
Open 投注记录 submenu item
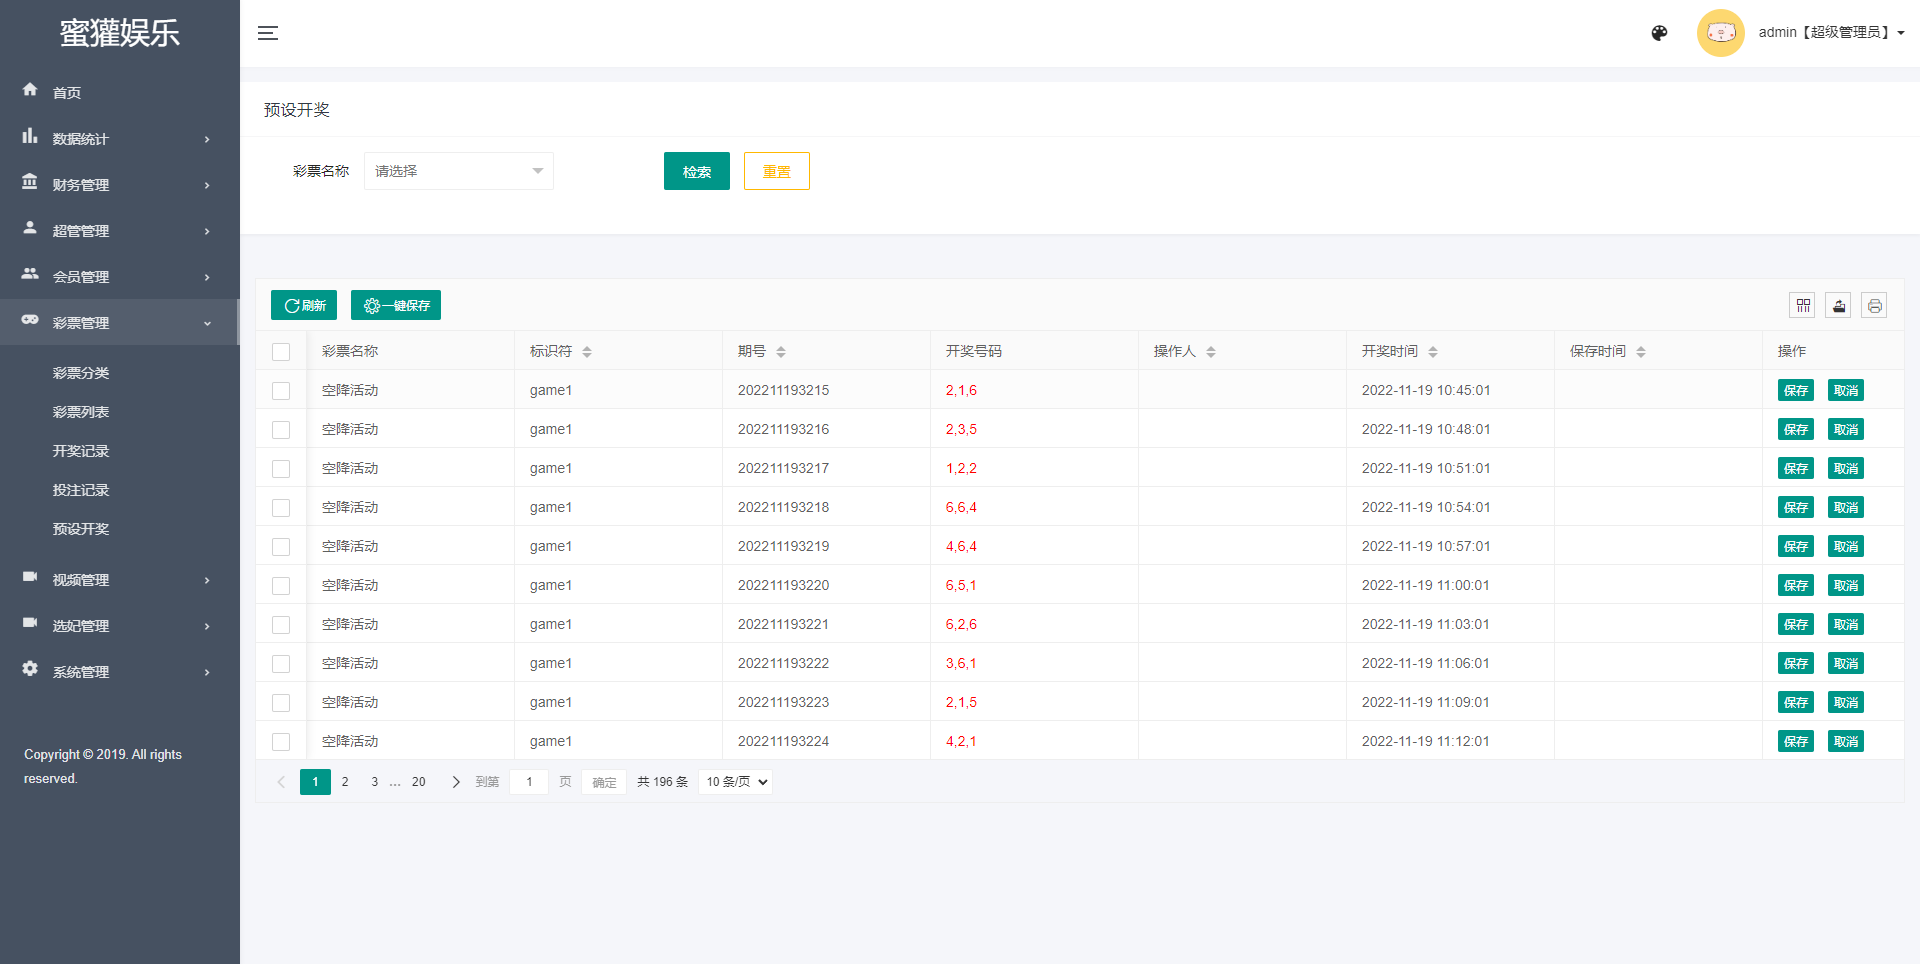click(81, 490)
